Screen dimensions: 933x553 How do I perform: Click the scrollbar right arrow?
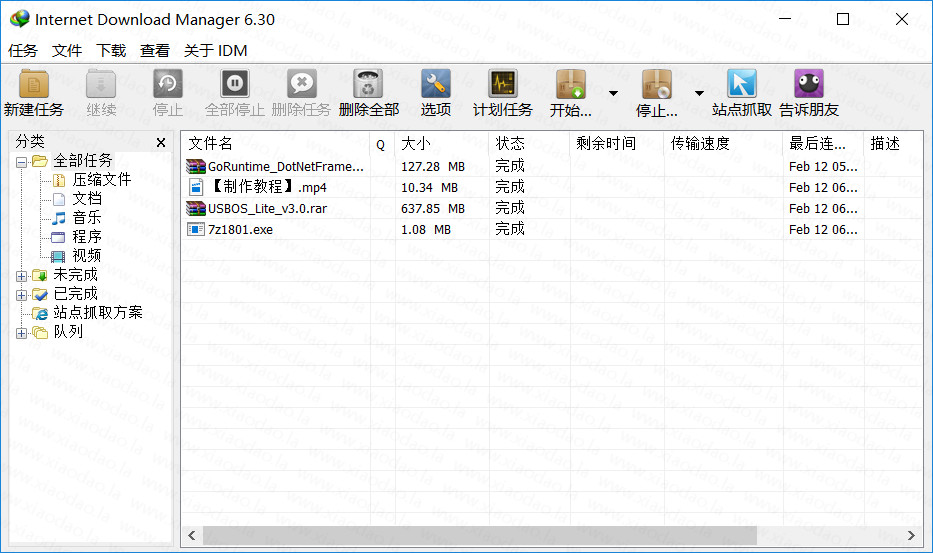(x=911, y=535)
